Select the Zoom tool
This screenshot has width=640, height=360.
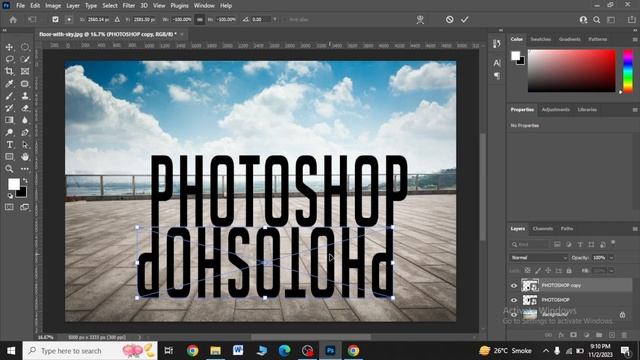pos(9,169)
